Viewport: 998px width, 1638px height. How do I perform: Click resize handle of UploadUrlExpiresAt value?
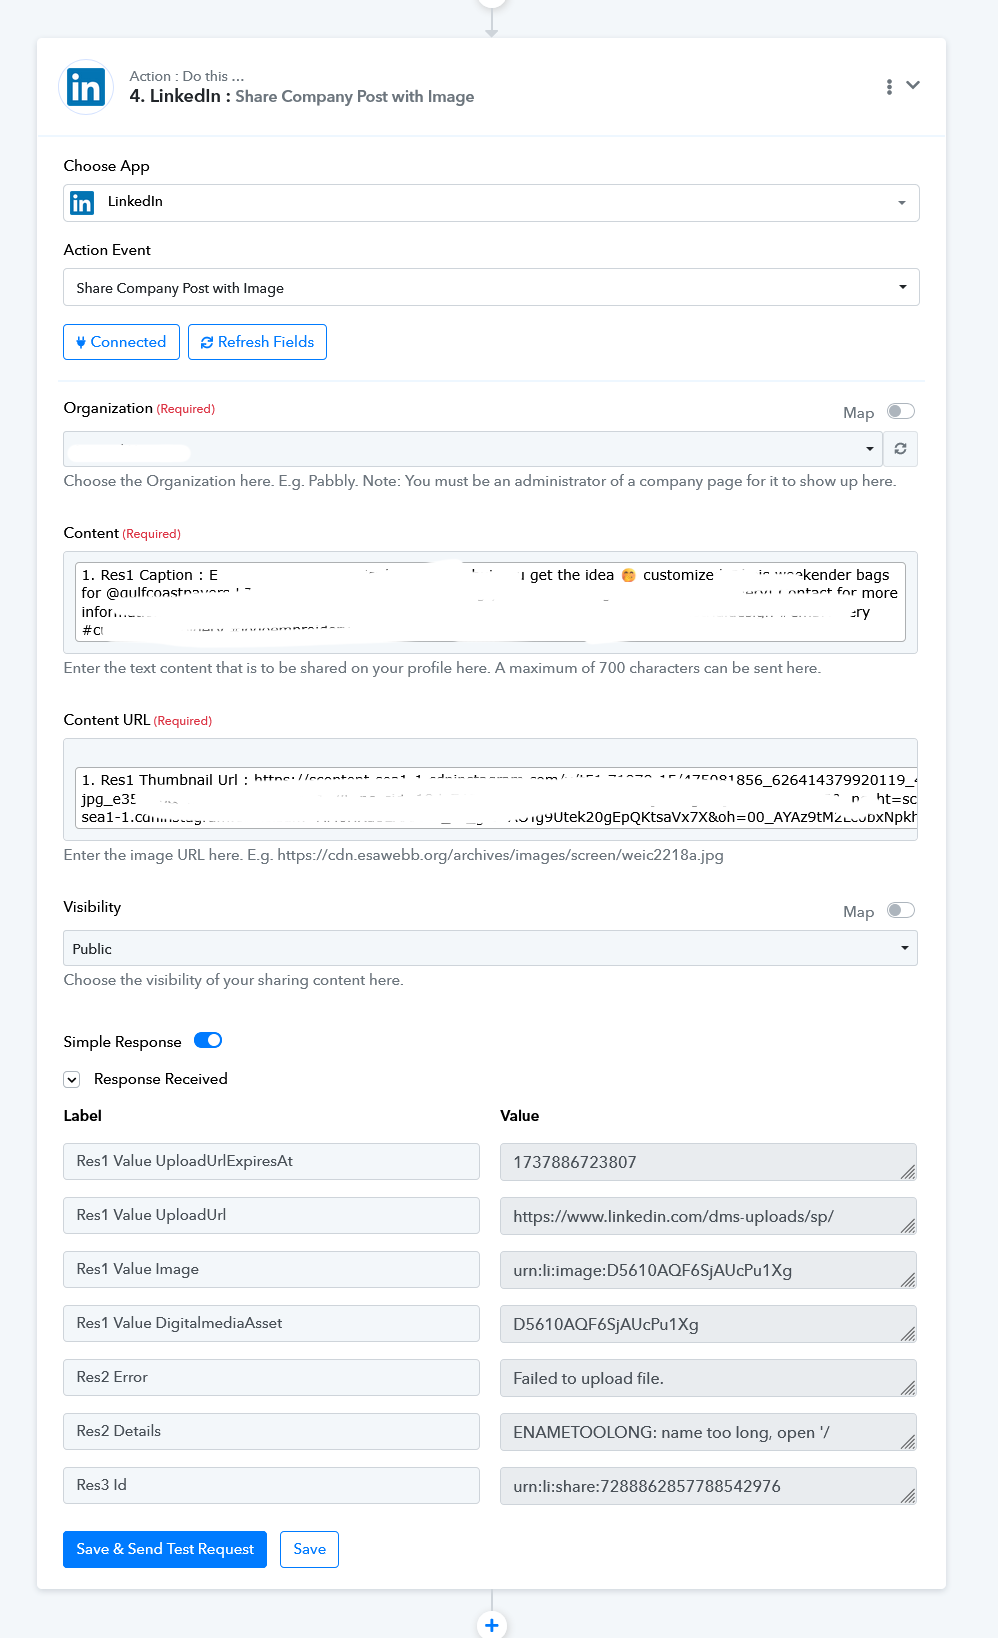pos(907,1172)
